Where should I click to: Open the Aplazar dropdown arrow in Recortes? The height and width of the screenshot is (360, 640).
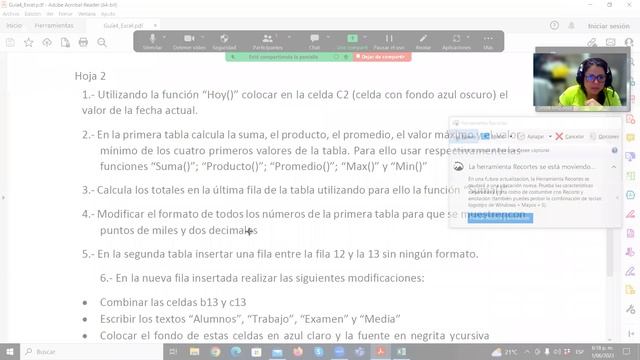click(x=550, y=136)
